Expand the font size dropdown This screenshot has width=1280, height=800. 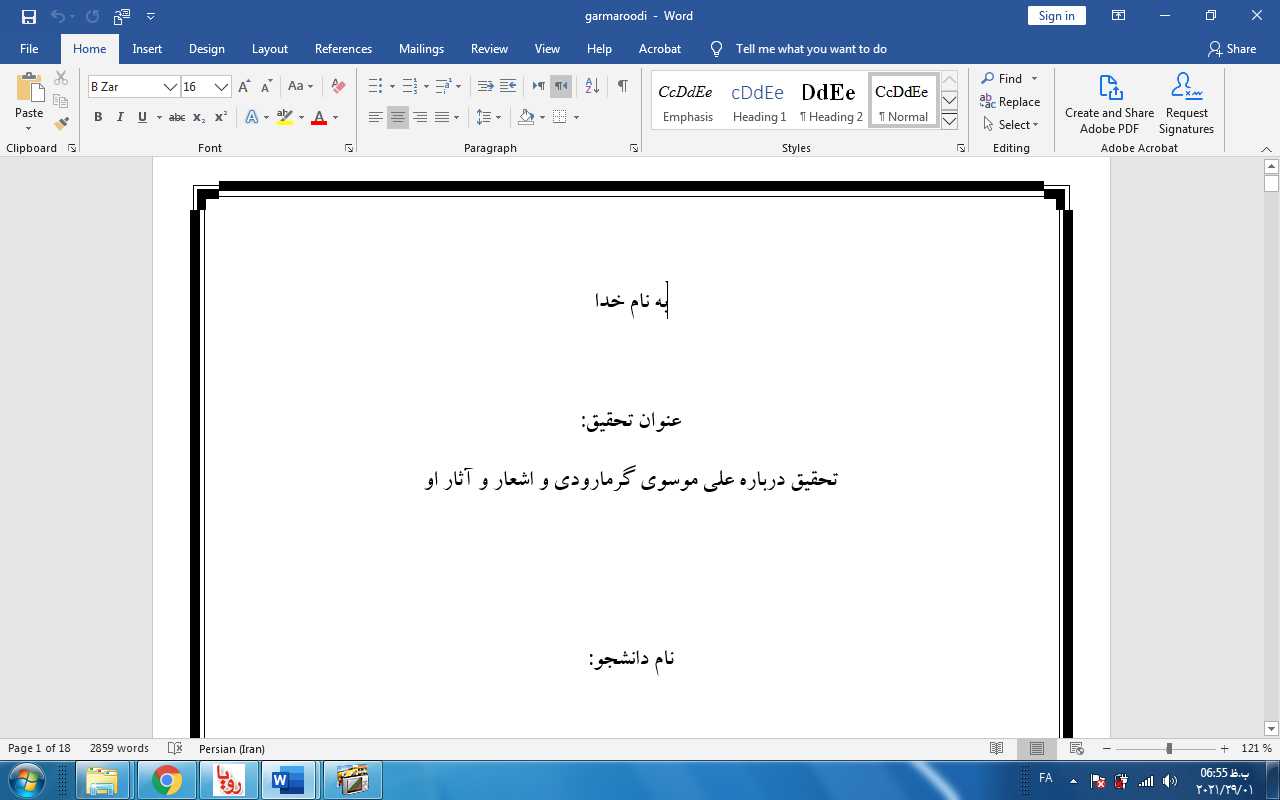[x=222, y=87]
